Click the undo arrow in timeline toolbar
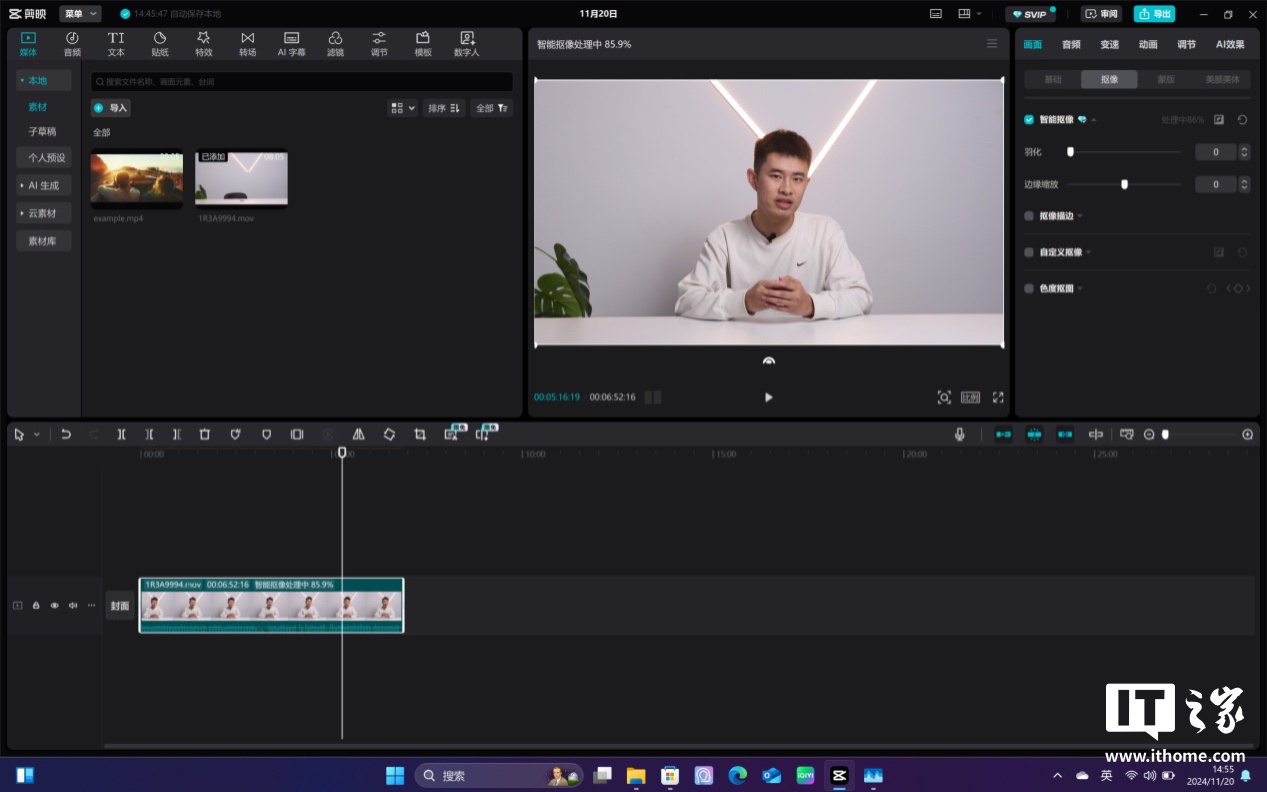1267x792 pixels. 66,435
